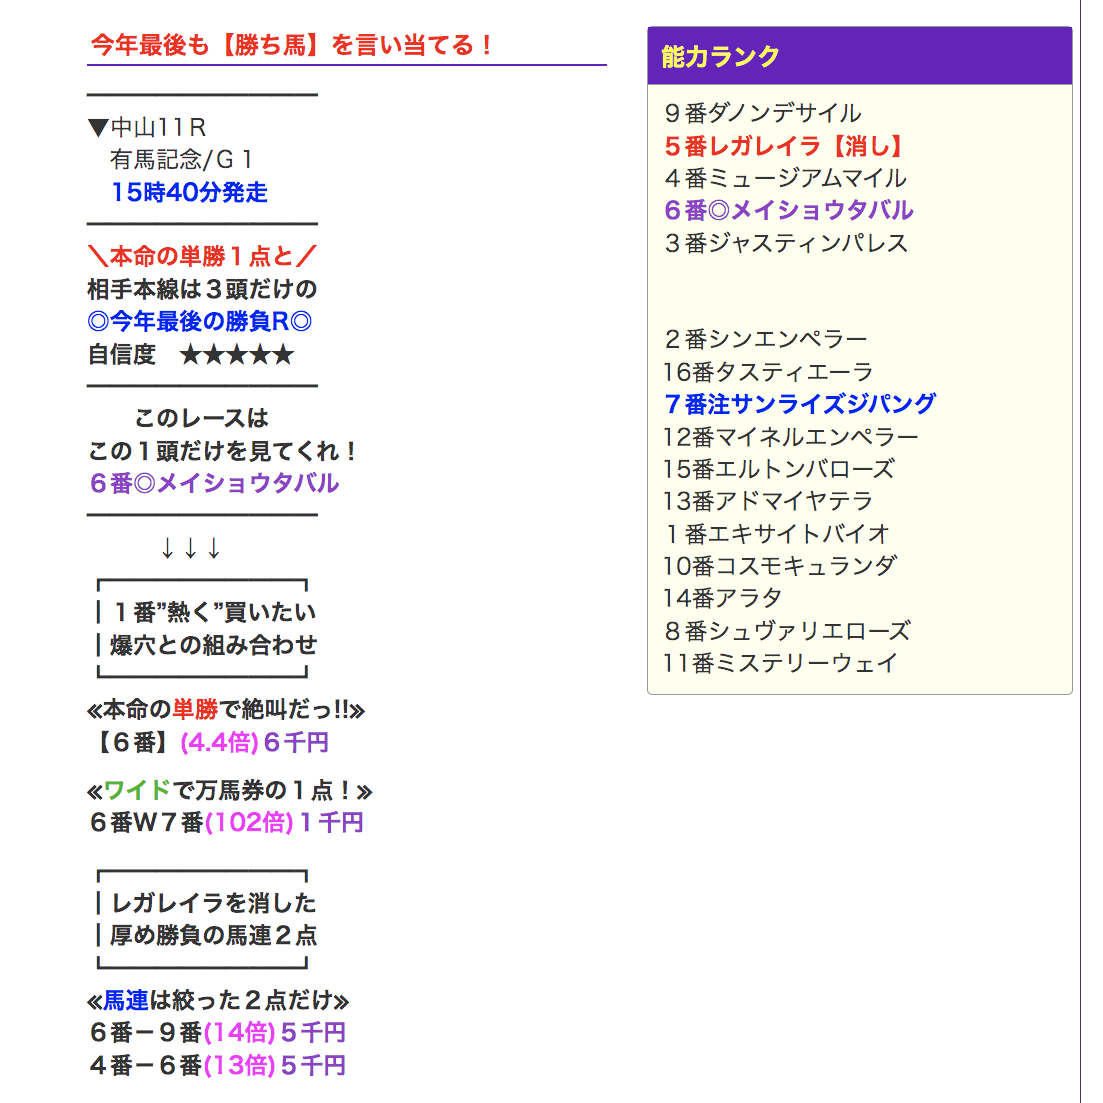The width and height of the screenshot is (1103, 1103).
Task: Click 6番◎メイショウタバル inside 能力ランク panel
Action: pyautogui.click(x=788, y=210)
